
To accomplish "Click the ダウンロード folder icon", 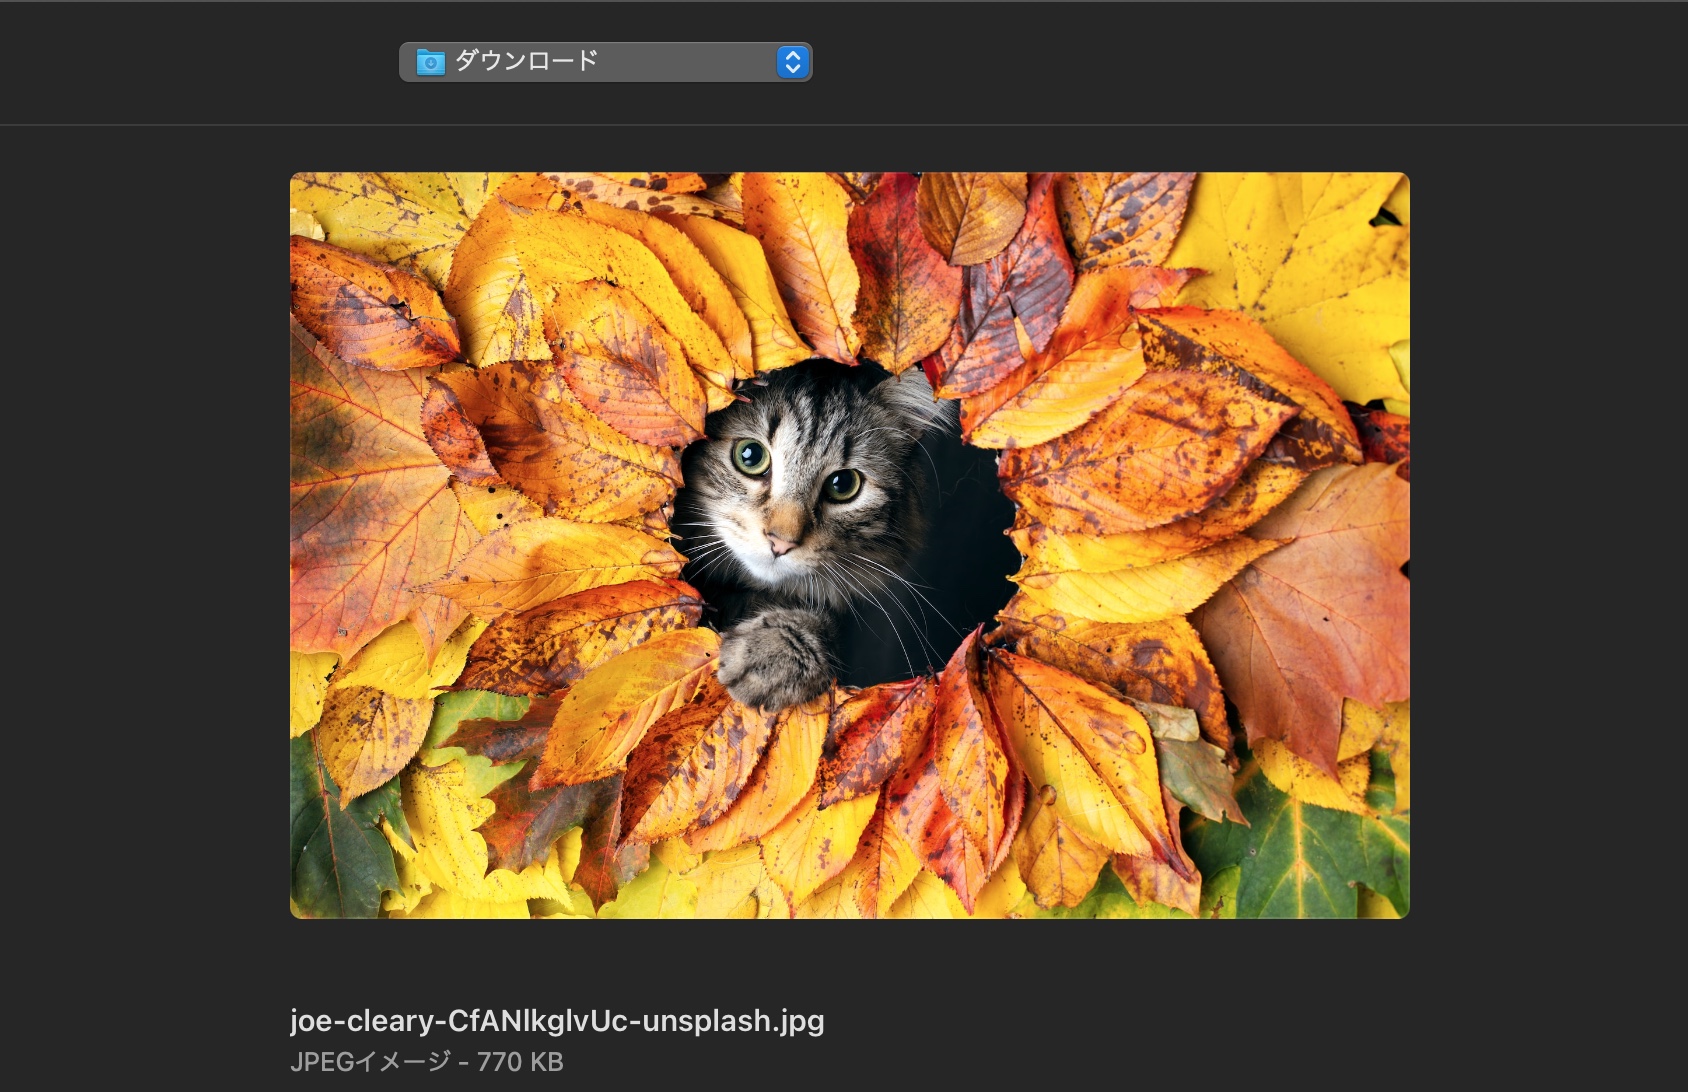I will click(x=430, y=62).
